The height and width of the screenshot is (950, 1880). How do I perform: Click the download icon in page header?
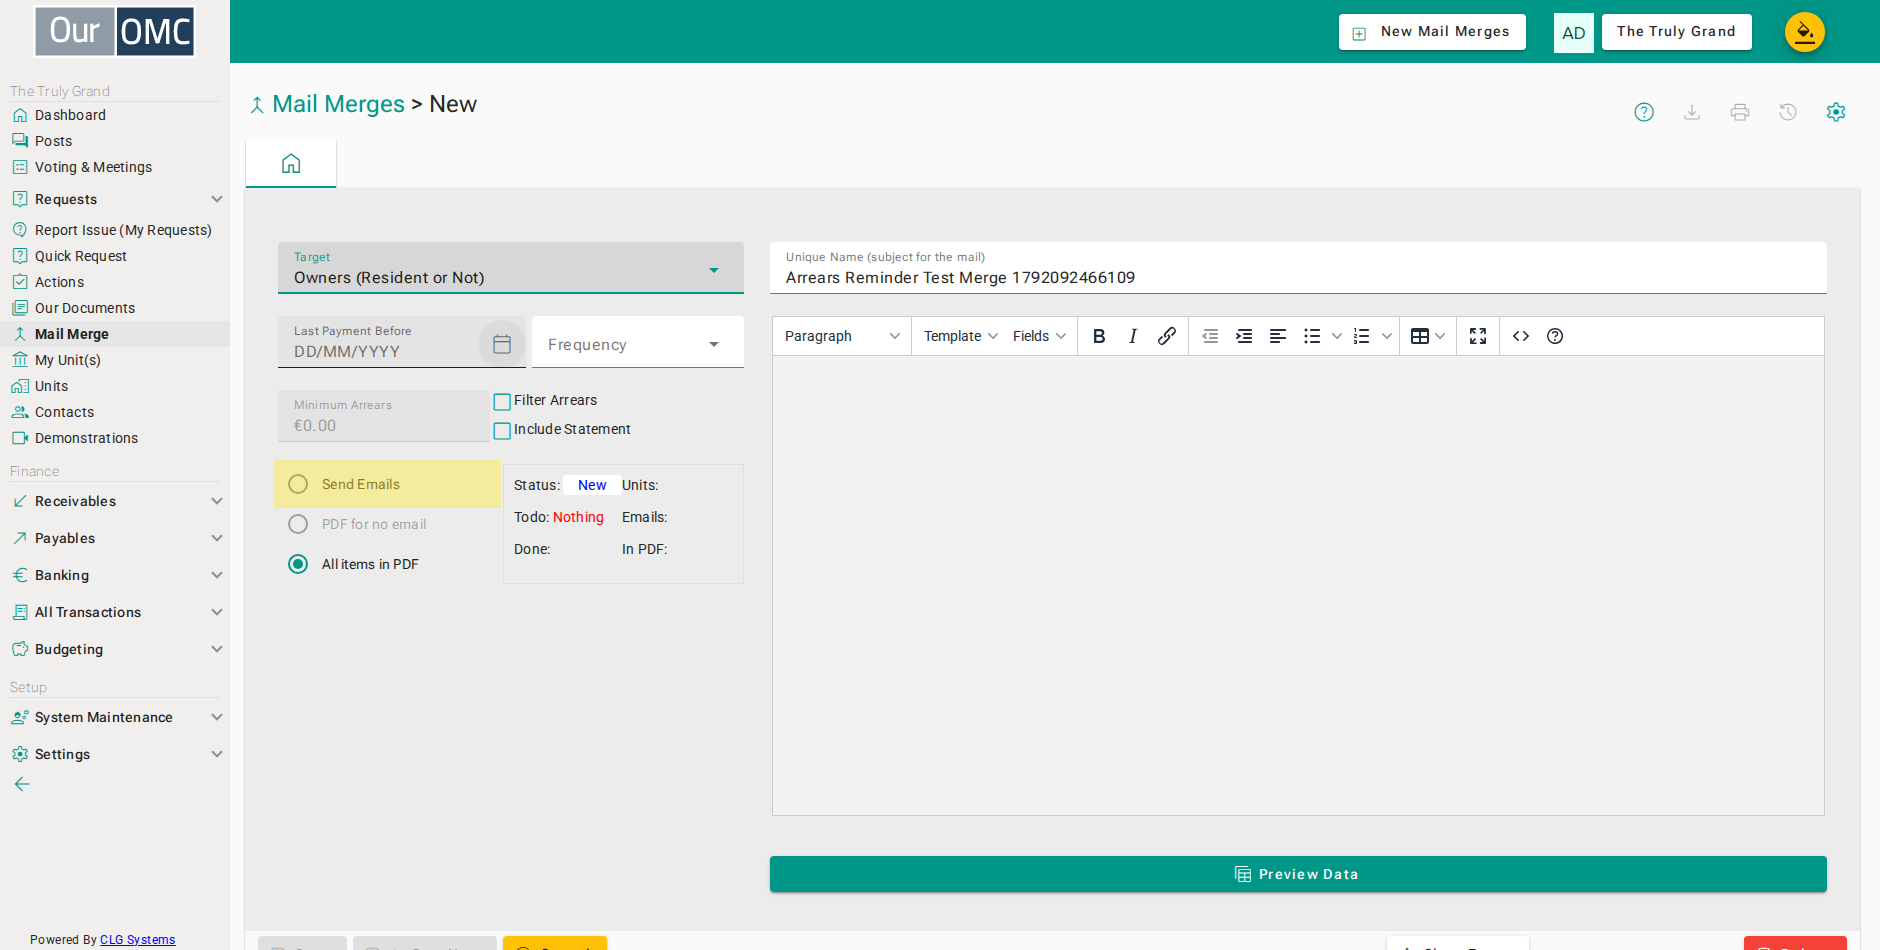coord(1692,112)
